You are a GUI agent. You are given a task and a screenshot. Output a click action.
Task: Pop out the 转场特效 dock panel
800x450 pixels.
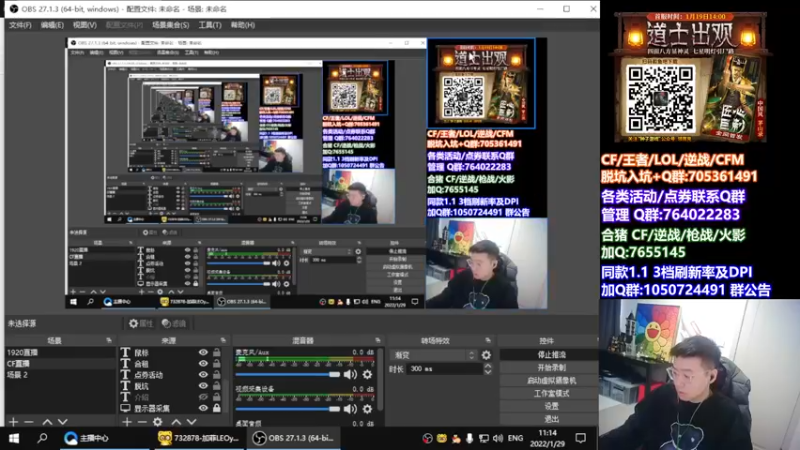(488, 340)
